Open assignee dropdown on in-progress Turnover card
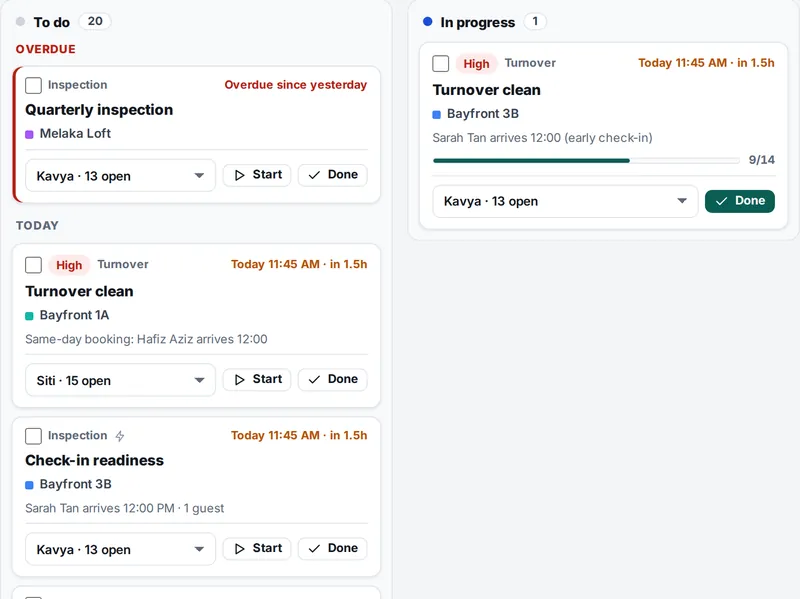This screenshot has height=599, width=800. click(565, 201)
